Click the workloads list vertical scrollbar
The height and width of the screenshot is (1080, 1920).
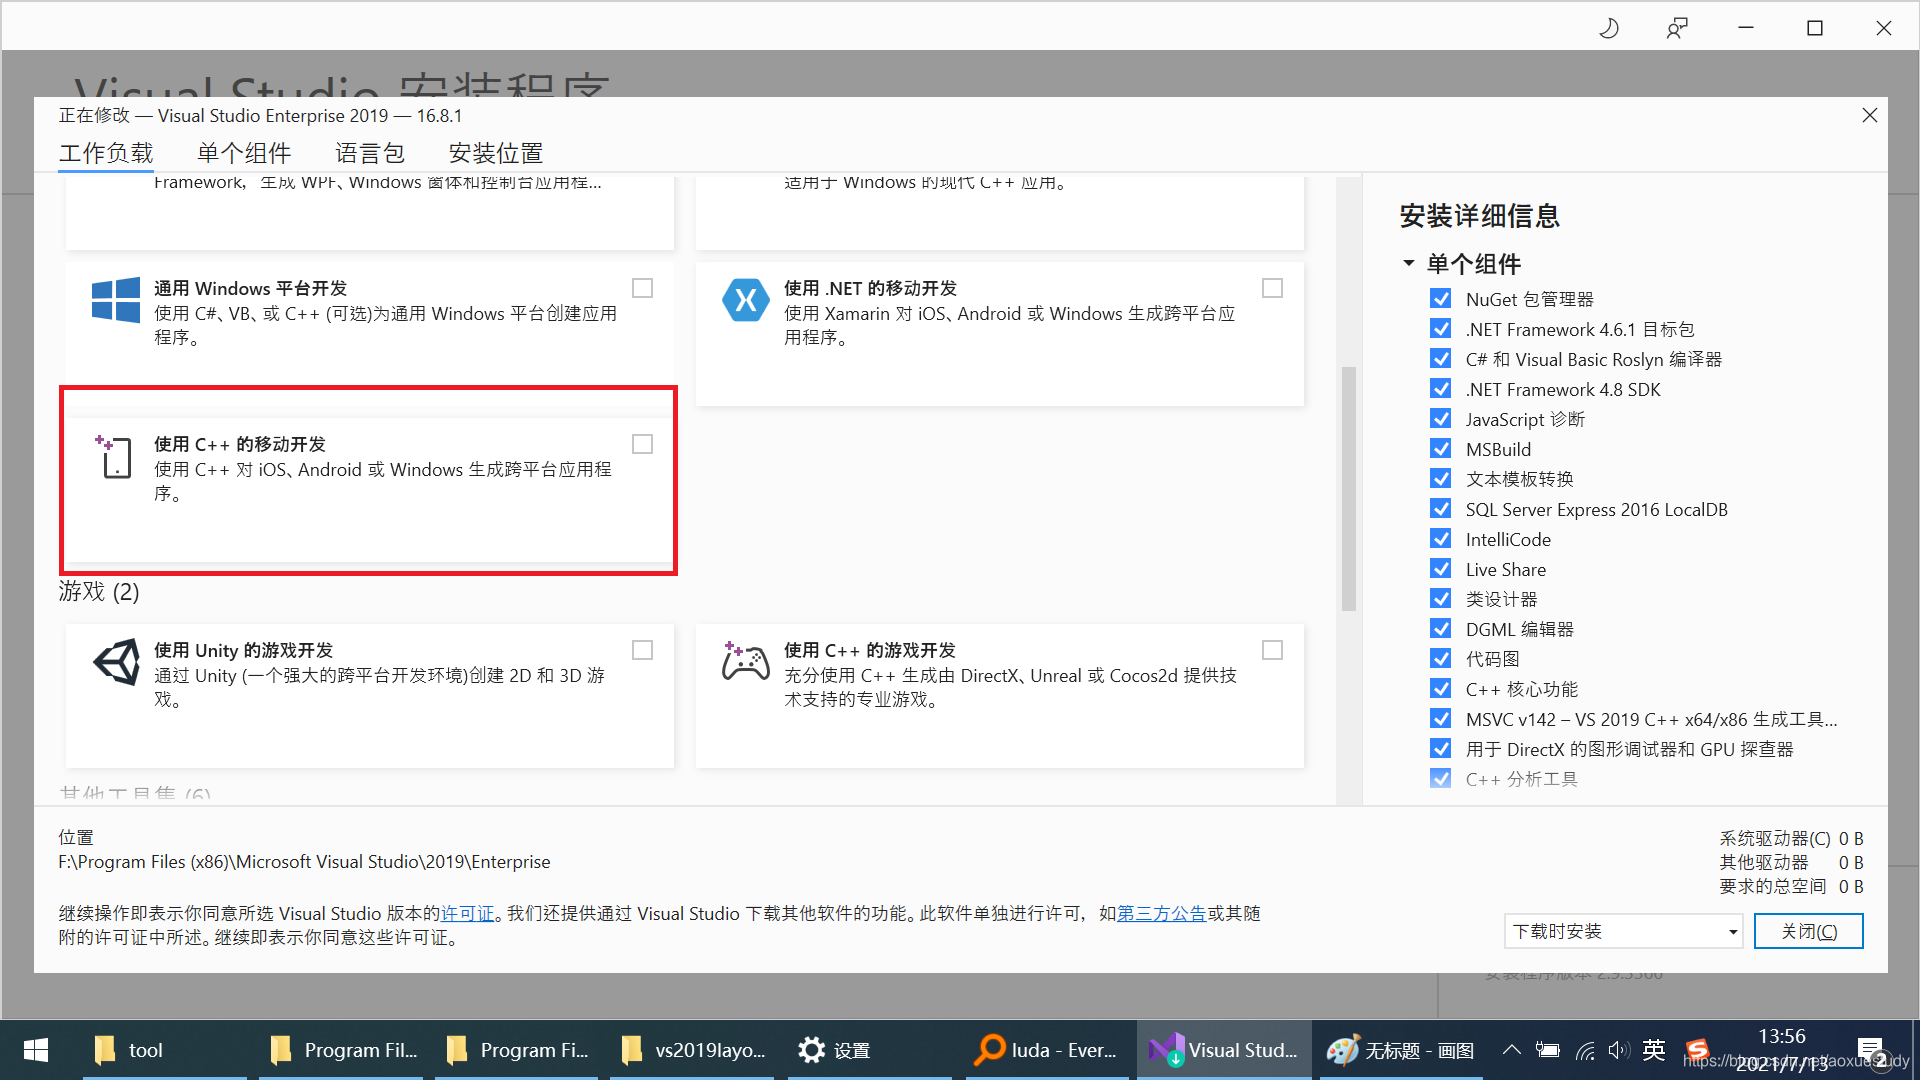1348,488
